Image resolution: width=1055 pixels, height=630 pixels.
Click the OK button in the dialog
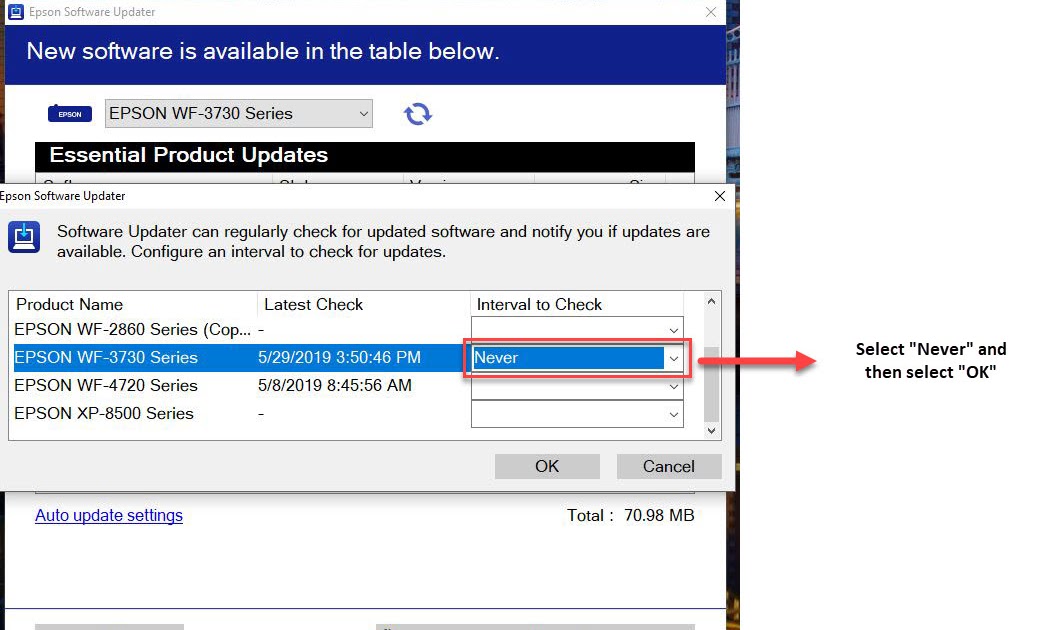pyautogui.click(x=547, y=466)
